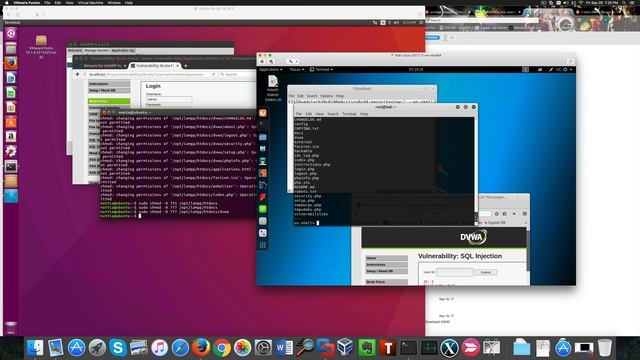The width and height of the screenshot is (640, 360).
Task: Open Metasploit M icon in Kali dock
Action: (x=263, y=149)
